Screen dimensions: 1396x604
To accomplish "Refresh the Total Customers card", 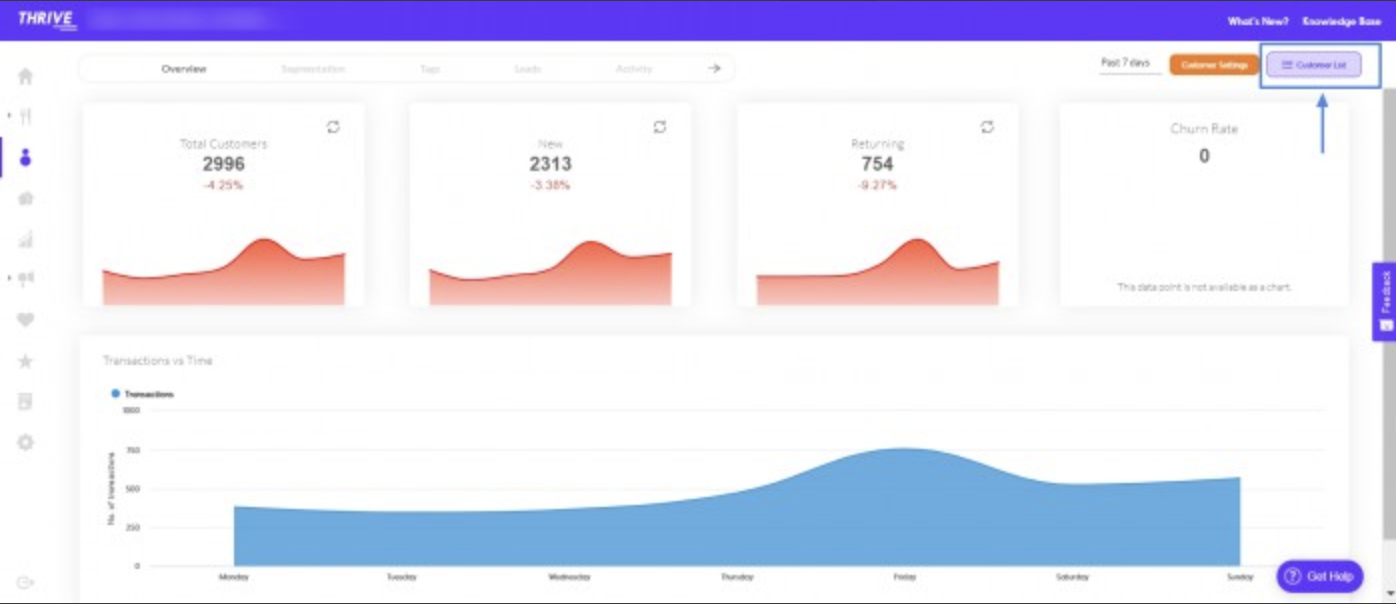I will point(333,127).
